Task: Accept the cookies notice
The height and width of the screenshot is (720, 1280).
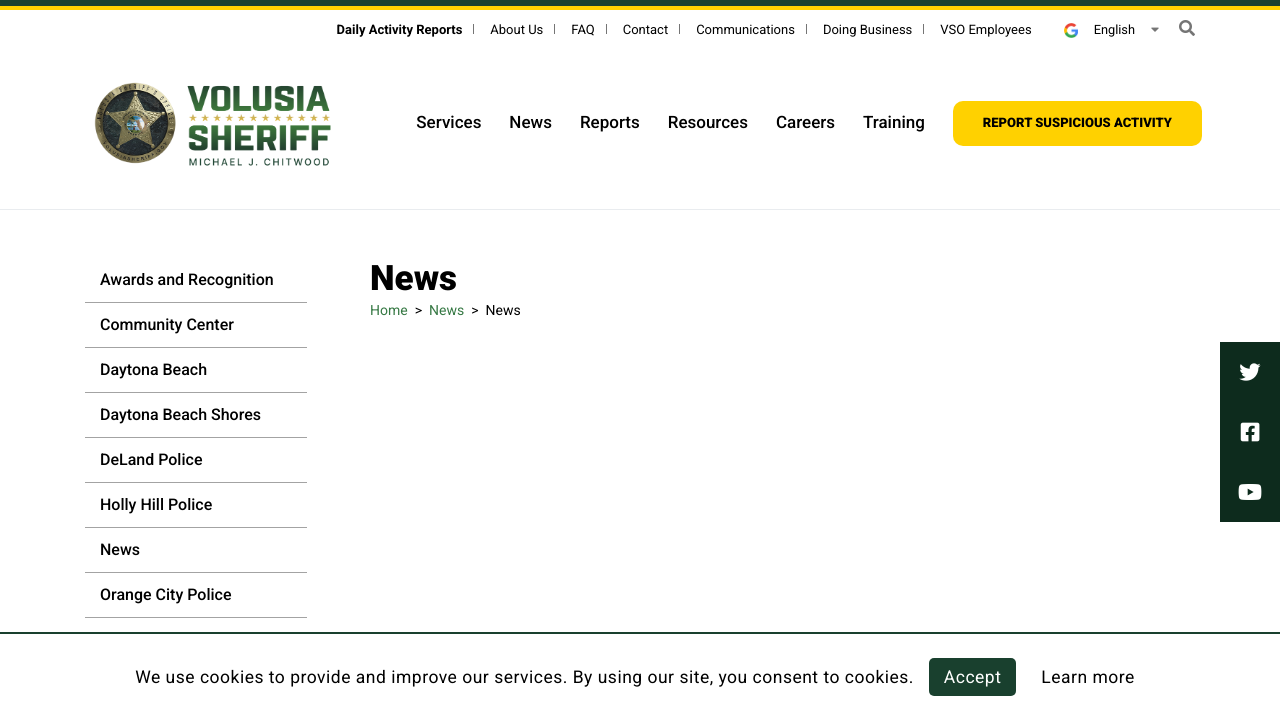Action: pos(972,677)
